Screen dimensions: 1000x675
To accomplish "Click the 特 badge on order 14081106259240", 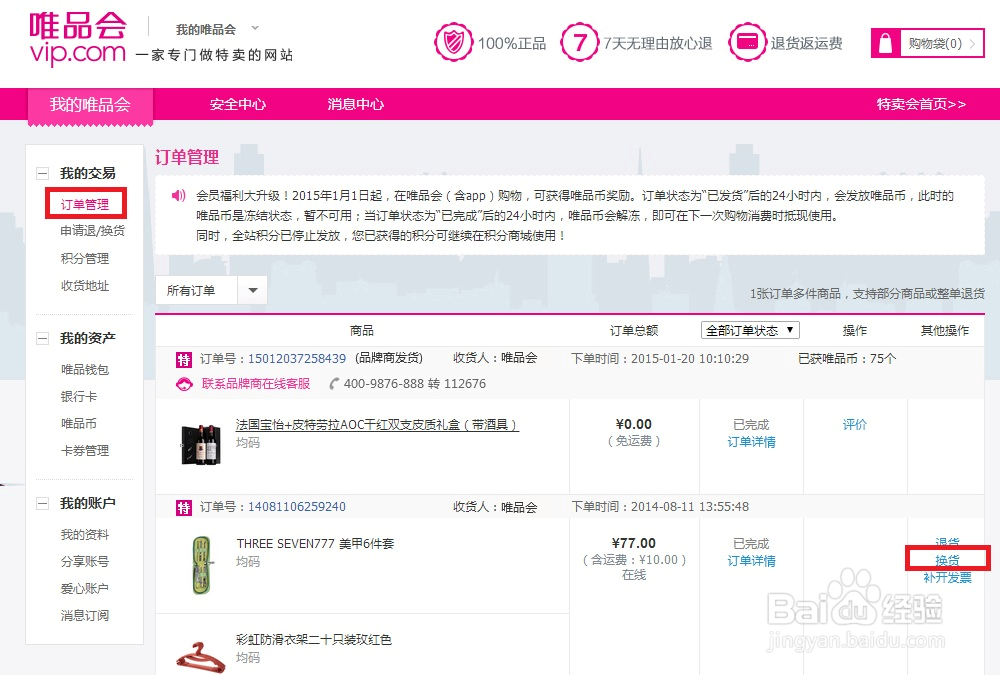I will (x=184, y=508).
